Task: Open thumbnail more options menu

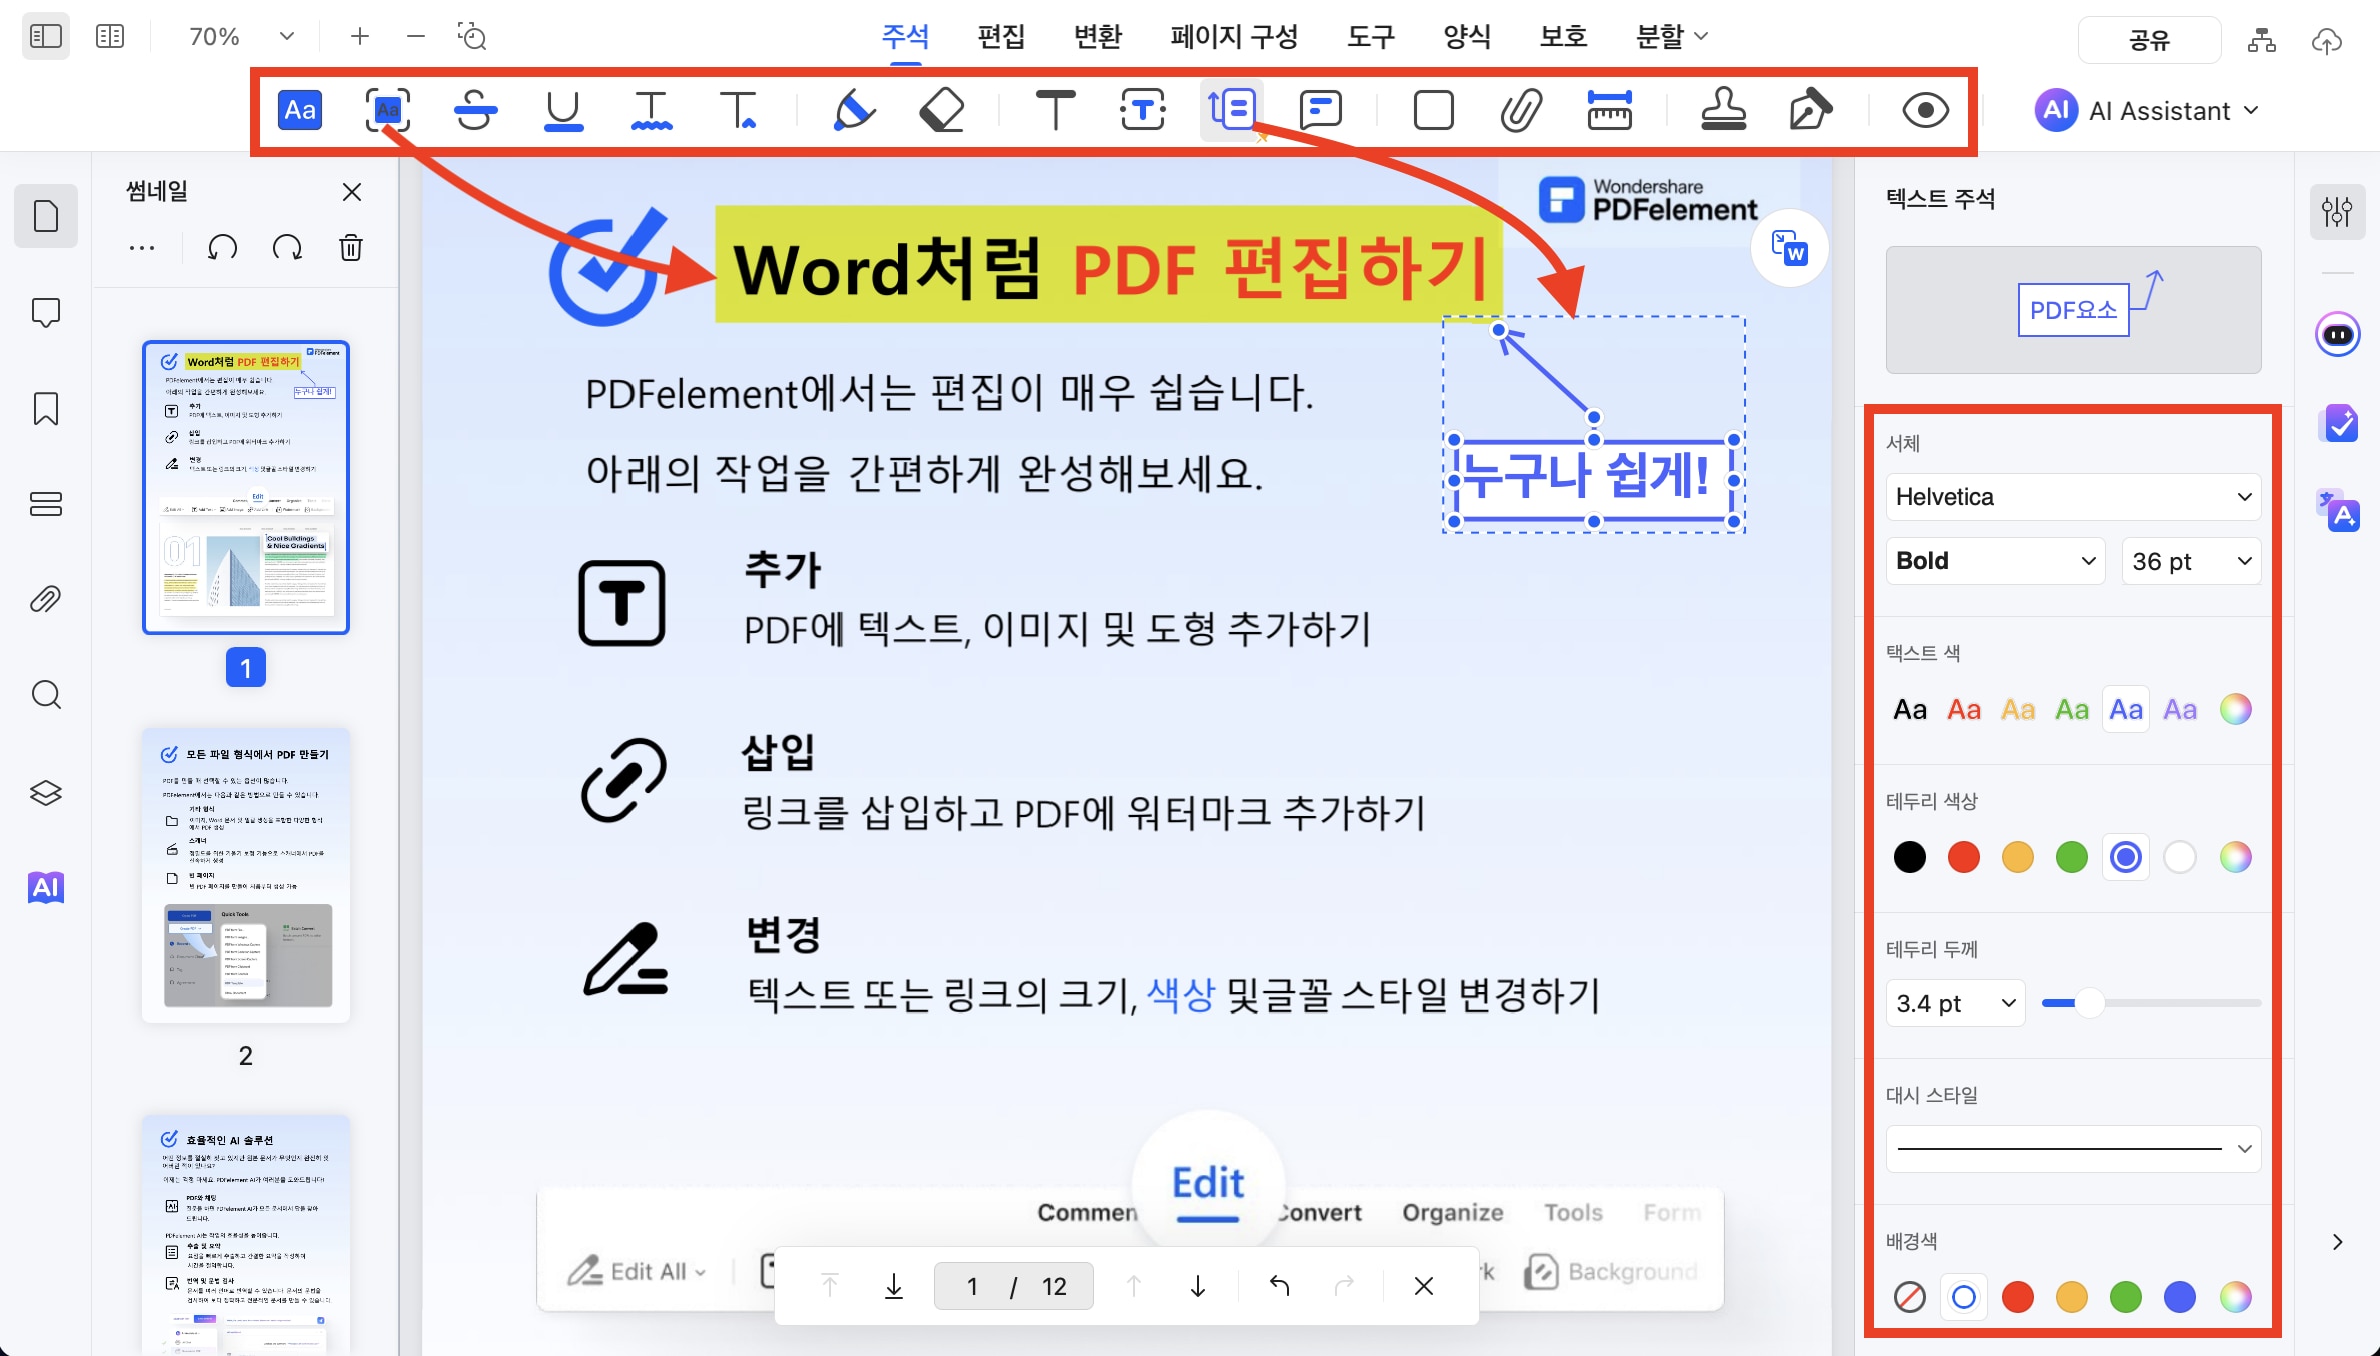Action: (x=142, y=248)
